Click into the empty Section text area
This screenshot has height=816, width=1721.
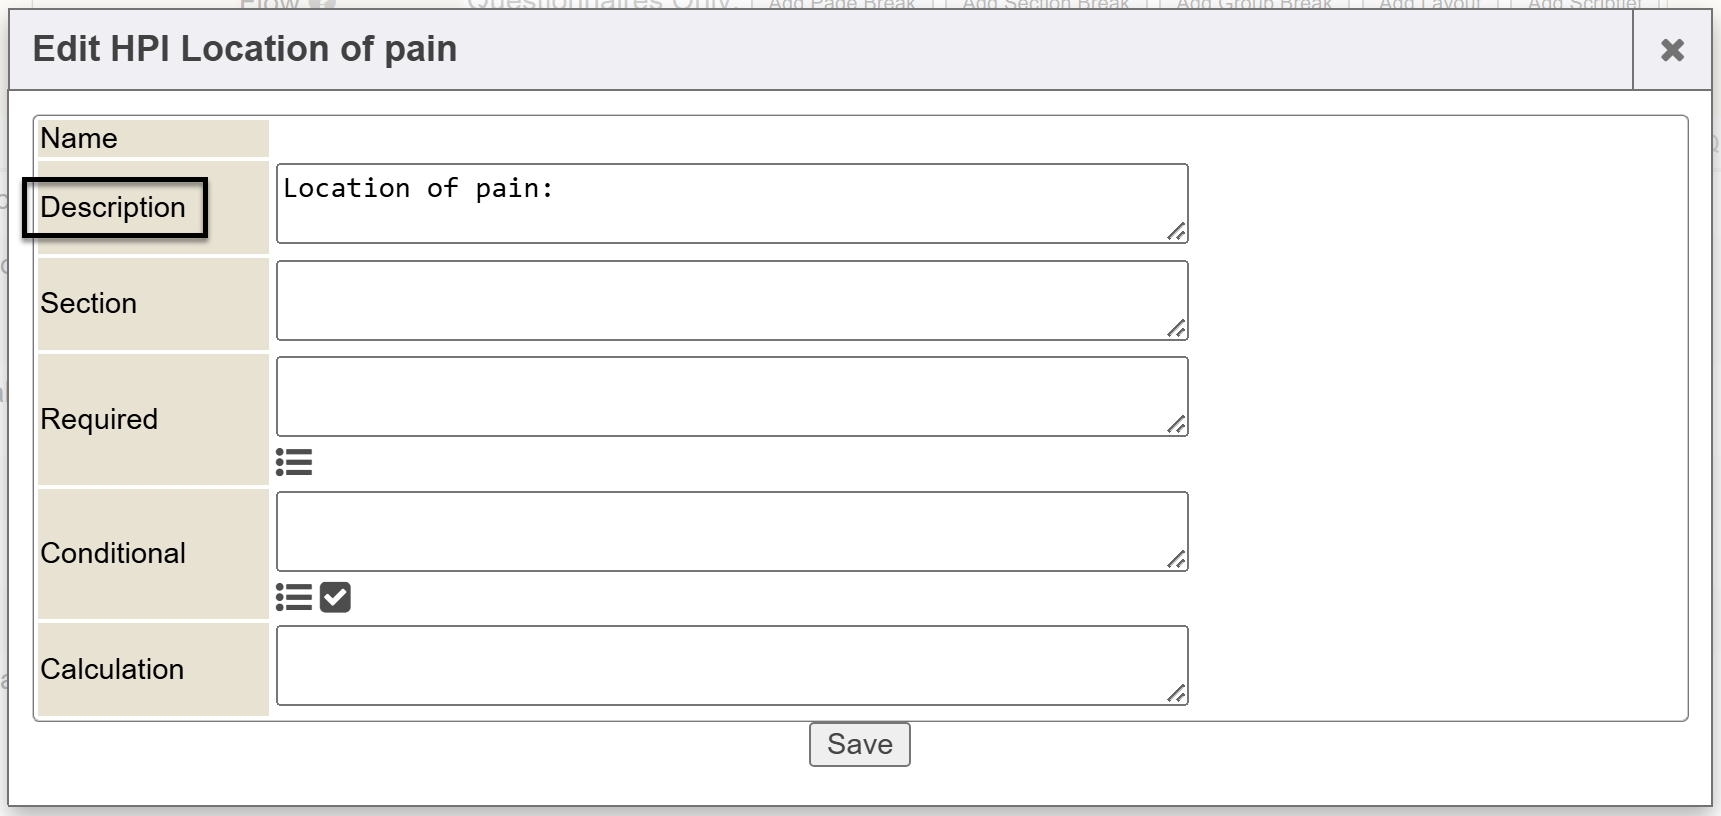coord(731,300)
